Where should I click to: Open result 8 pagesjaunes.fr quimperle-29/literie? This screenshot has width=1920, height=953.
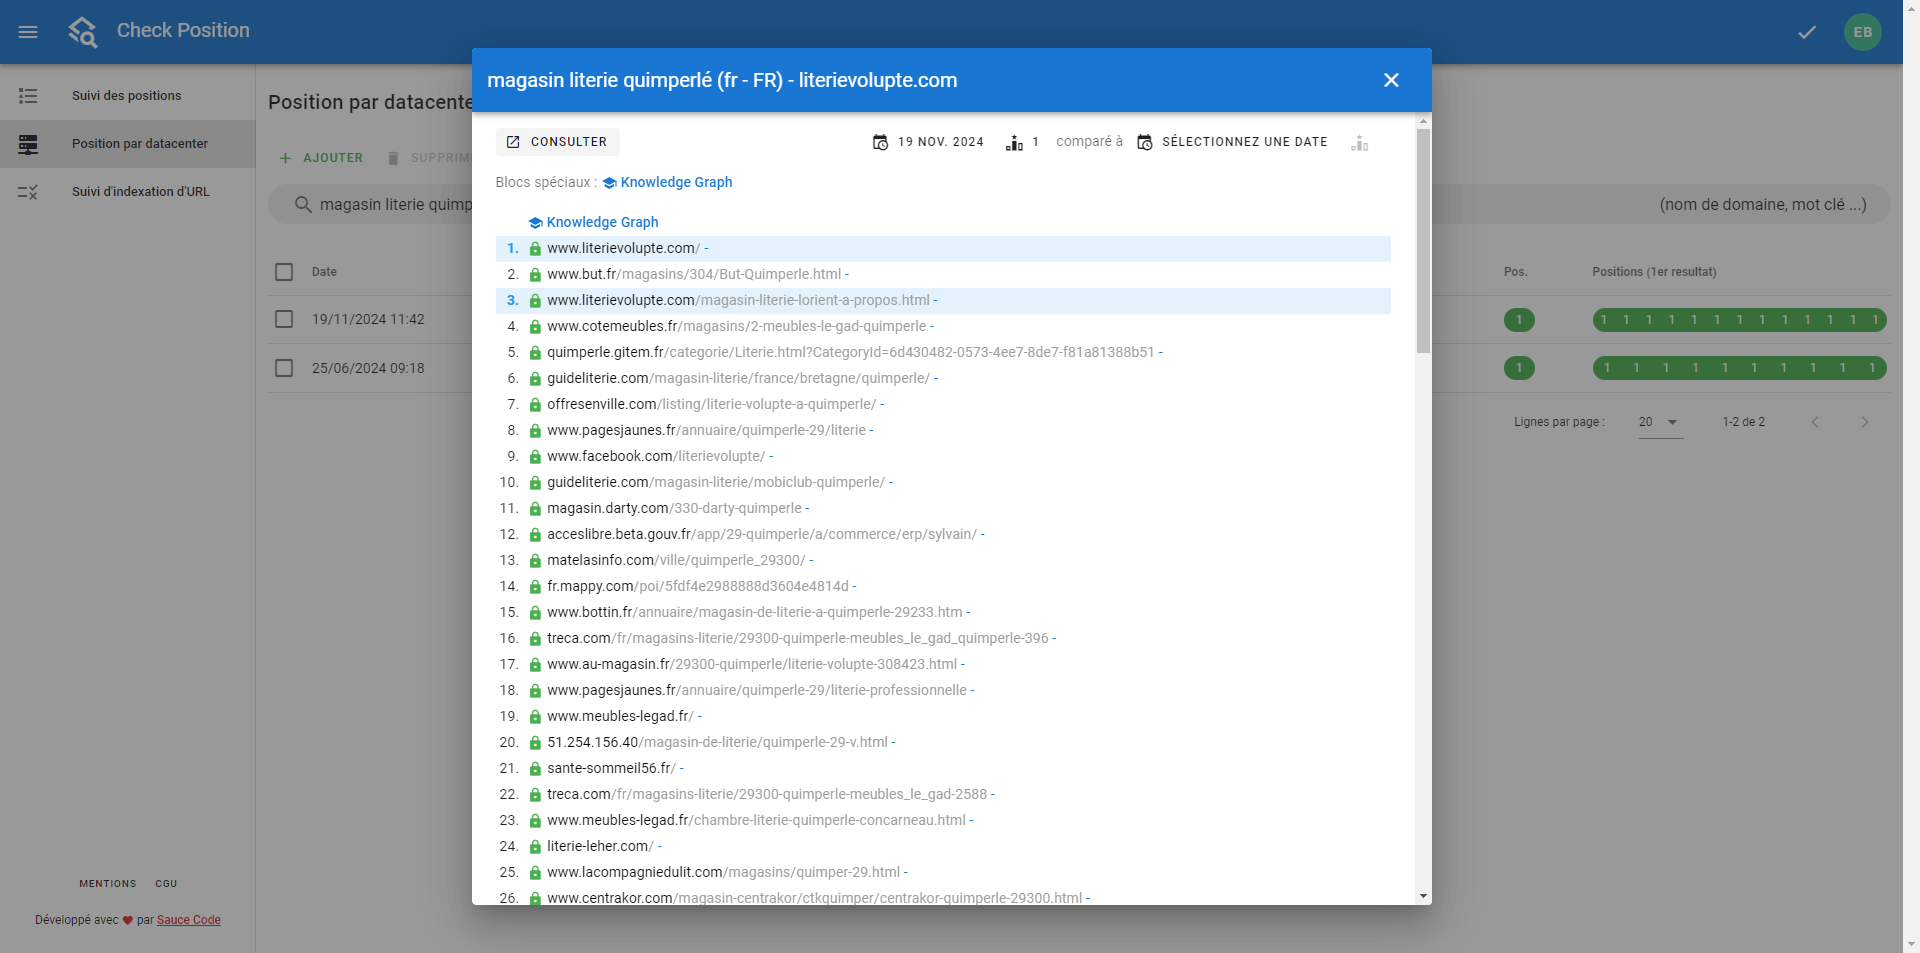(706, 430)
